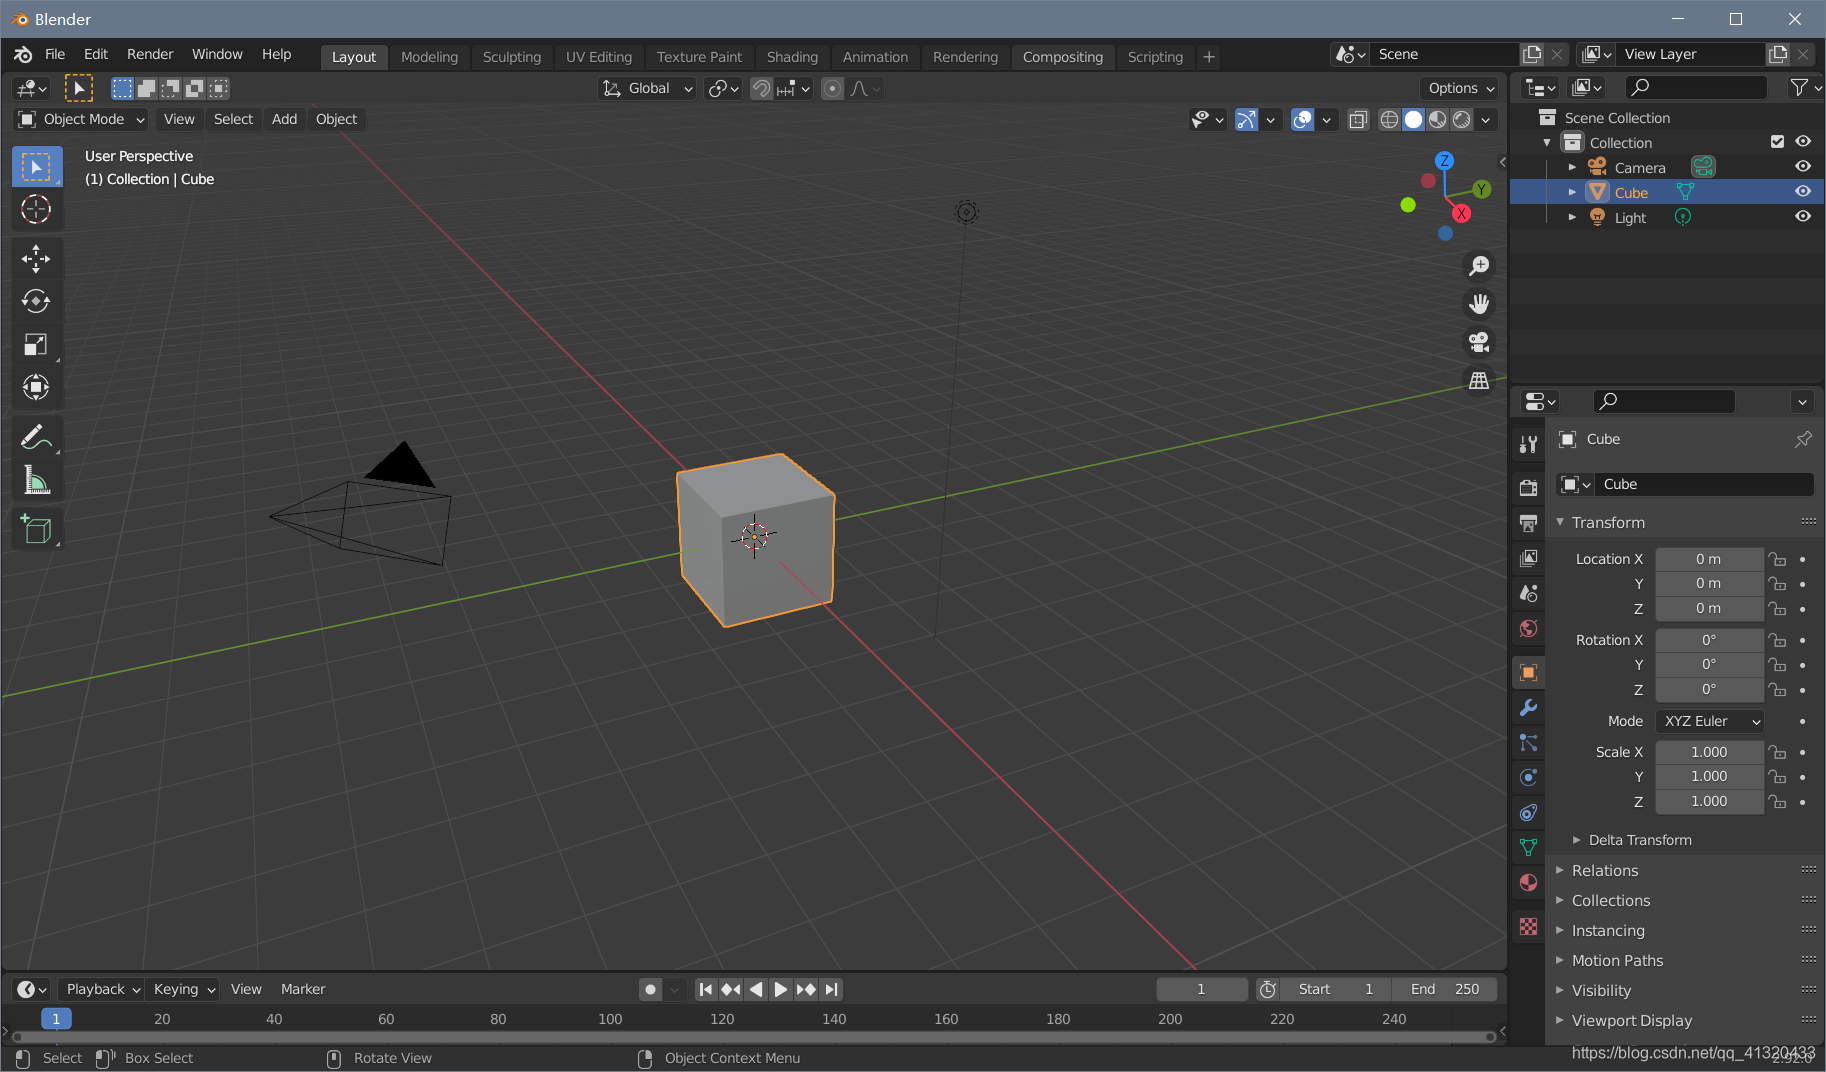
Task: Click the current frame marker on timeline
Action: (x=56, y=1019)
